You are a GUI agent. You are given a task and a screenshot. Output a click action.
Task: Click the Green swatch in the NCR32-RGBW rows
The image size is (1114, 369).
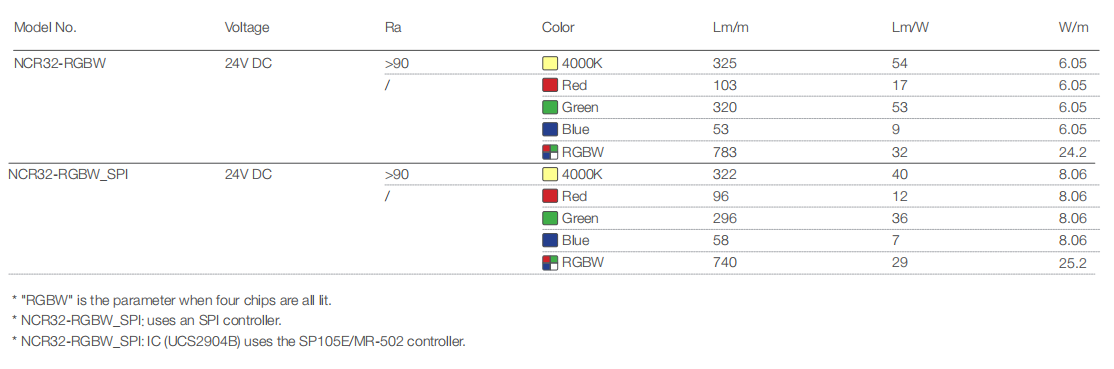[x=550, y=107]
